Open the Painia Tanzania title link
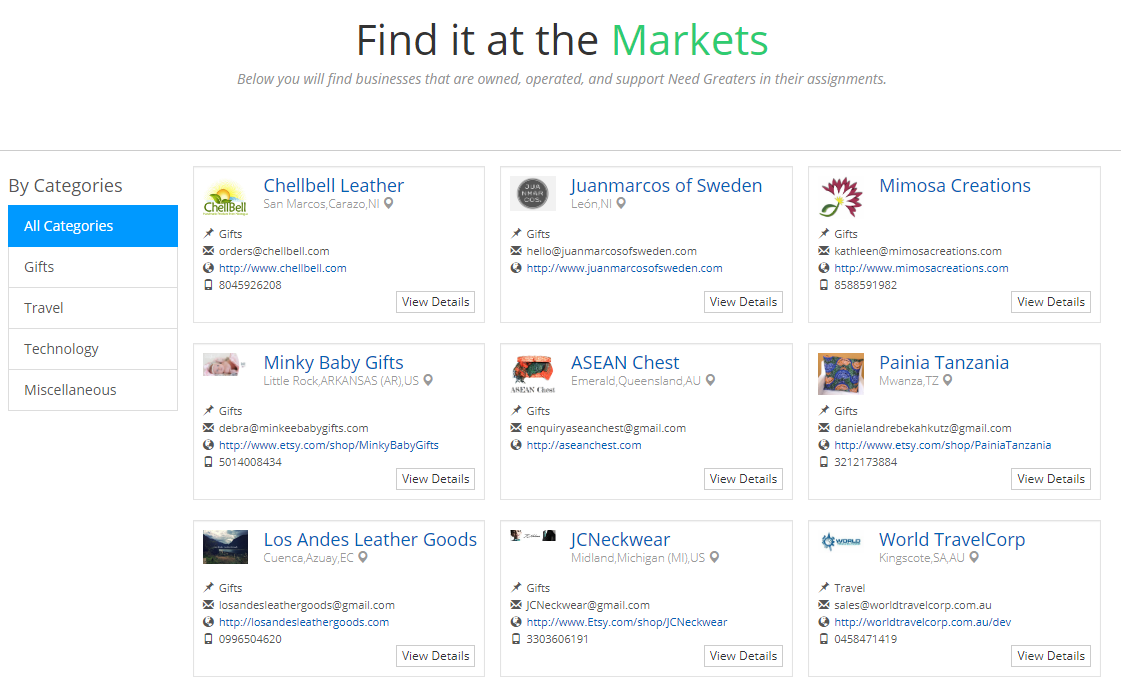Screen dimensions: 1121x695 944,362
